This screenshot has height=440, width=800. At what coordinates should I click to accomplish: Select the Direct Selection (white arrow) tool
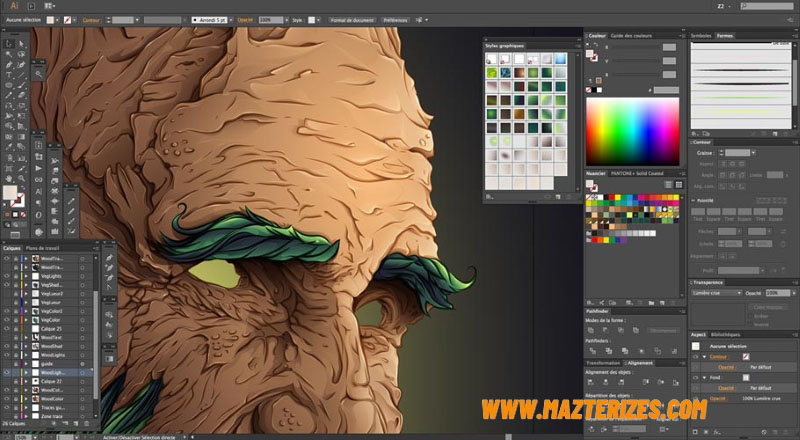[21, 44]
